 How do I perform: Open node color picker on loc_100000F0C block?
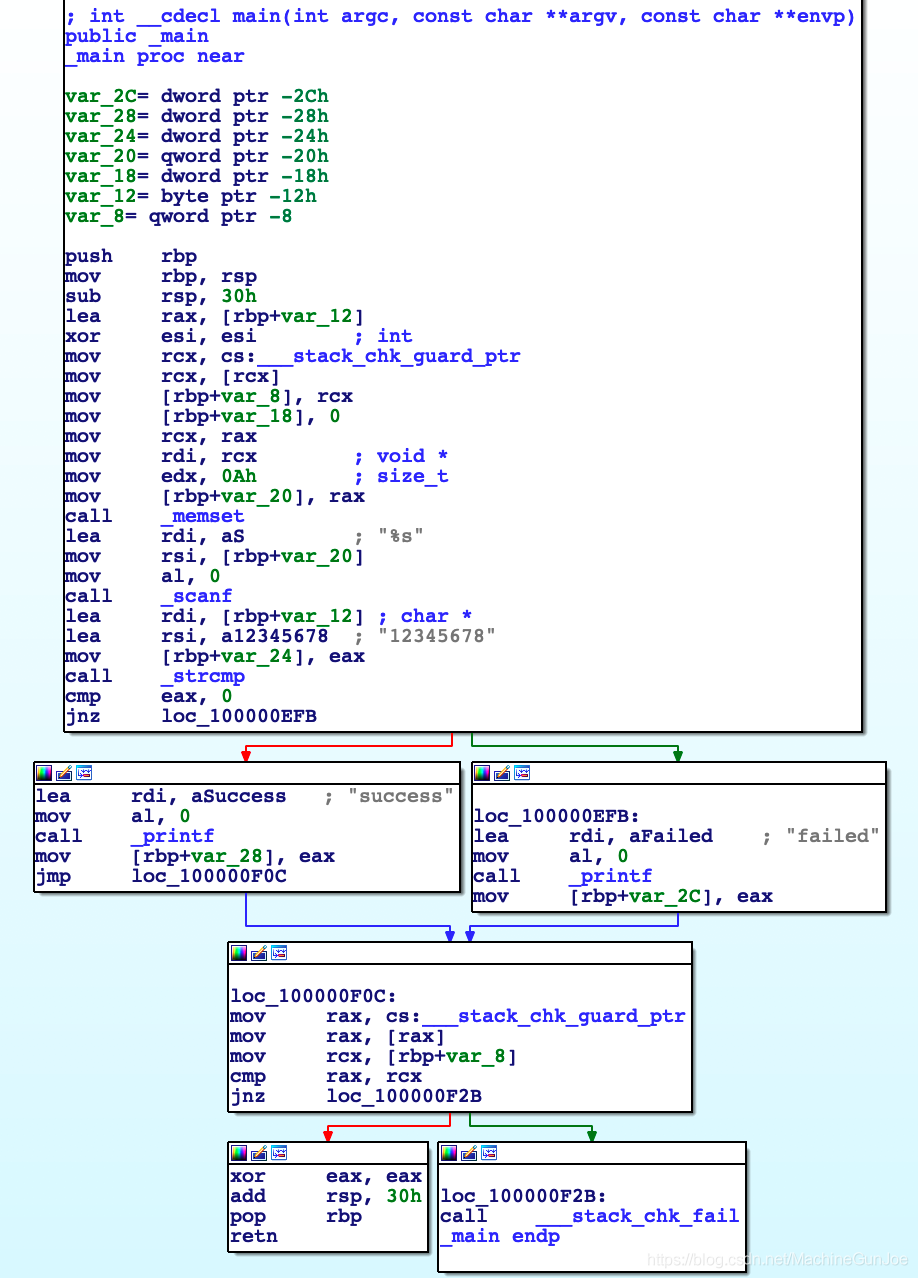coord(238,953)
